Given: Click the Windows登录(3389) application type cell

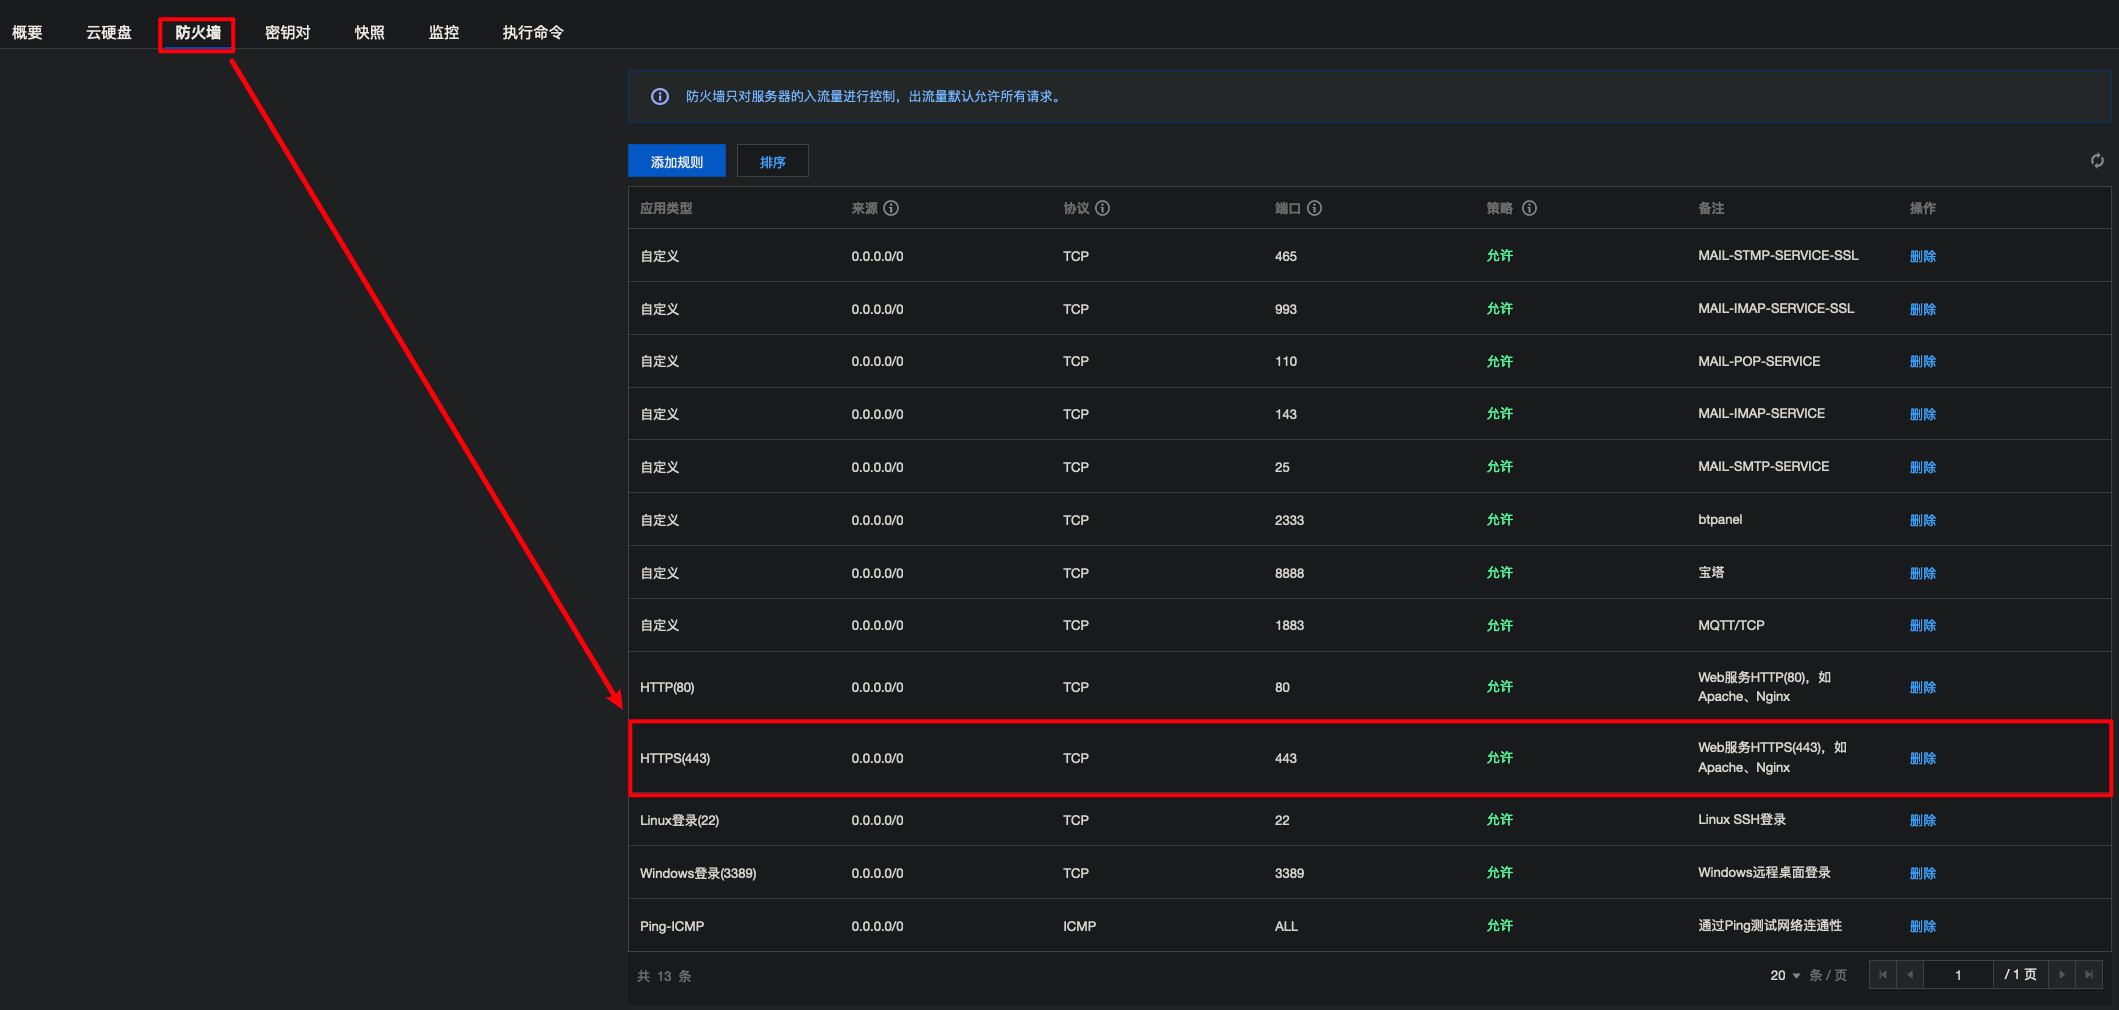Looking at the screenshot, I should tap(698, 874).
